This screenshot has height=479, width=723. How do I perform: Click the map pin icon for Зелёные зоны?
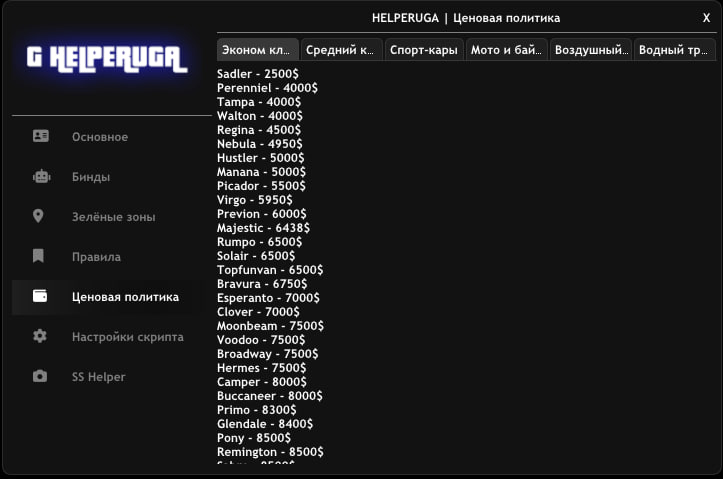[38, 216]
